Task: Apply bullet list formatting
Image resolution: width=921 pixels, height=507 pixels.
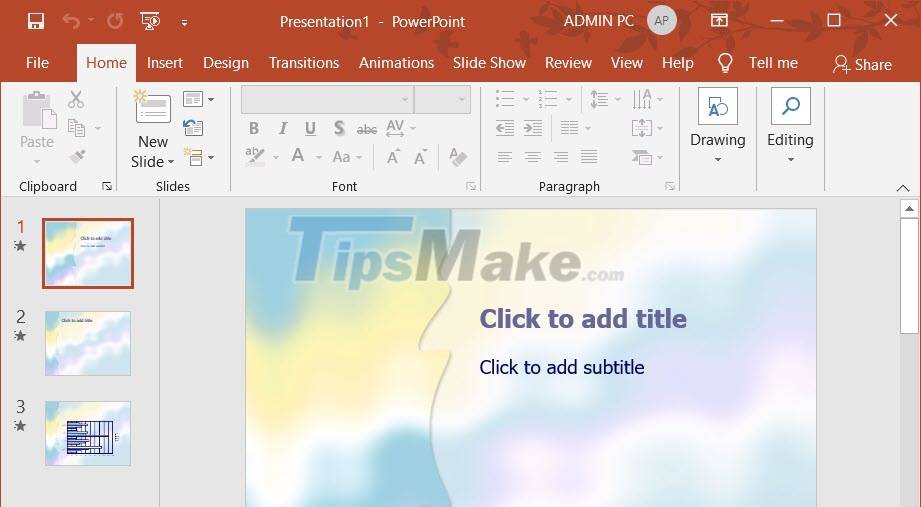Action: tap(506, 99)
